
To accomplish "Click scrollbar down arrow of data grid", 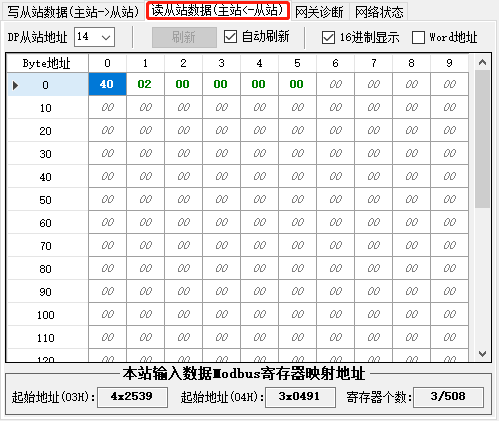I will [x=482, y=354].
